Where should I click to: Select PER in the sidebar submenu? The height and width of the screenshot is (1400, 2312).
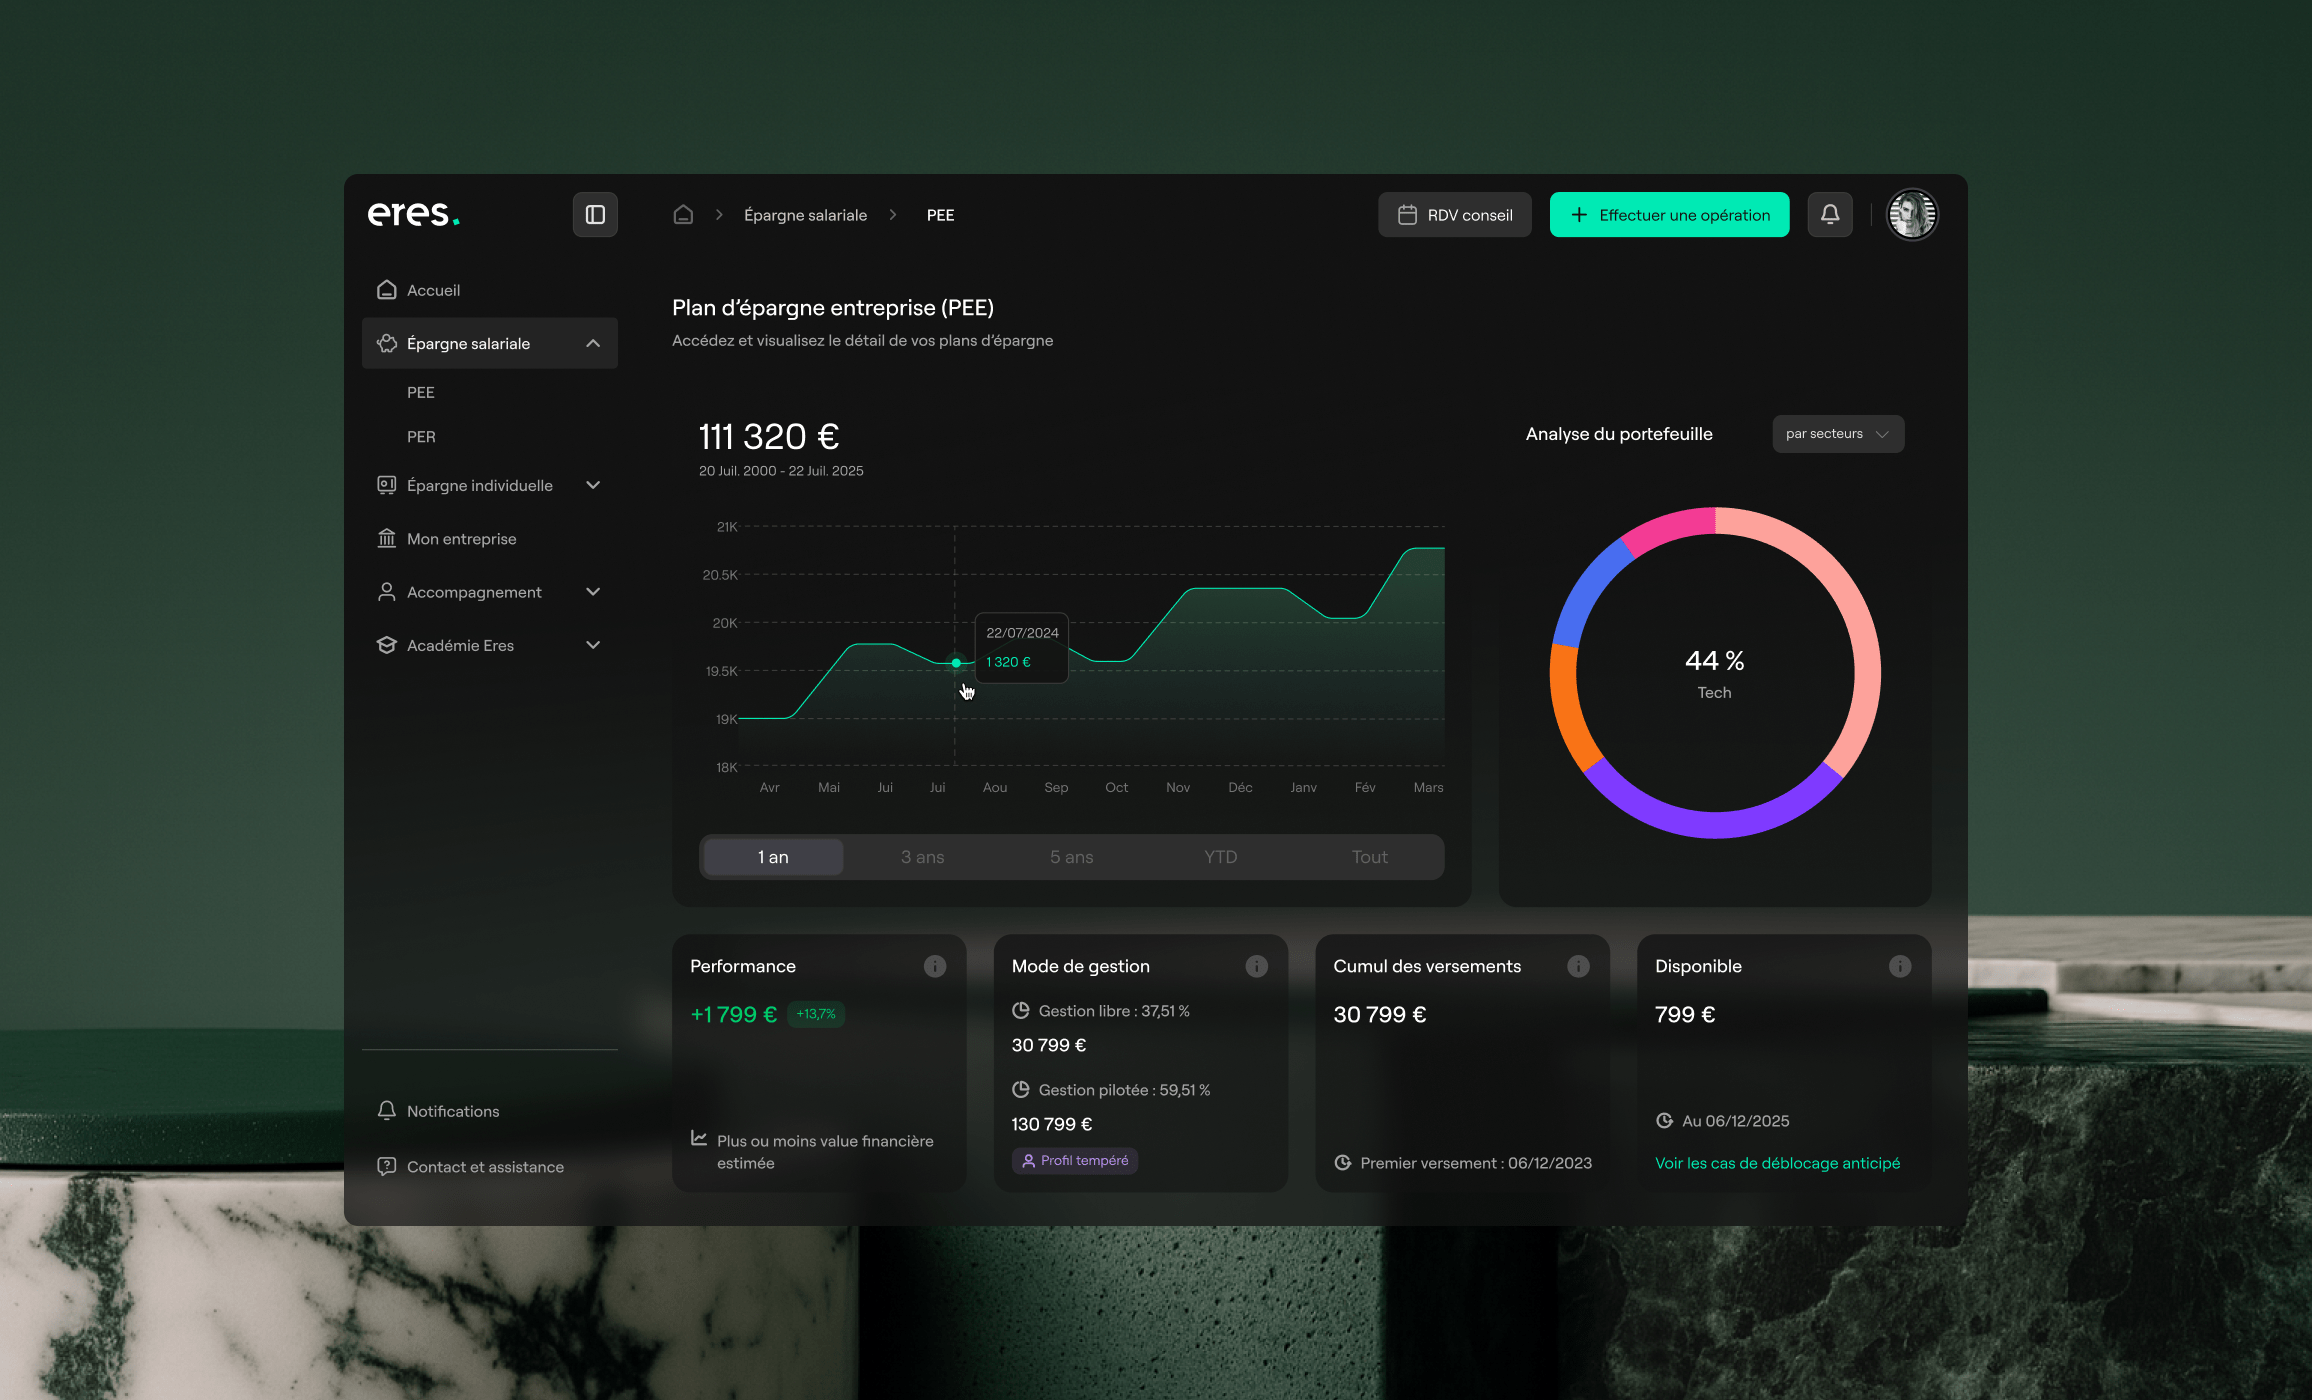421,437
